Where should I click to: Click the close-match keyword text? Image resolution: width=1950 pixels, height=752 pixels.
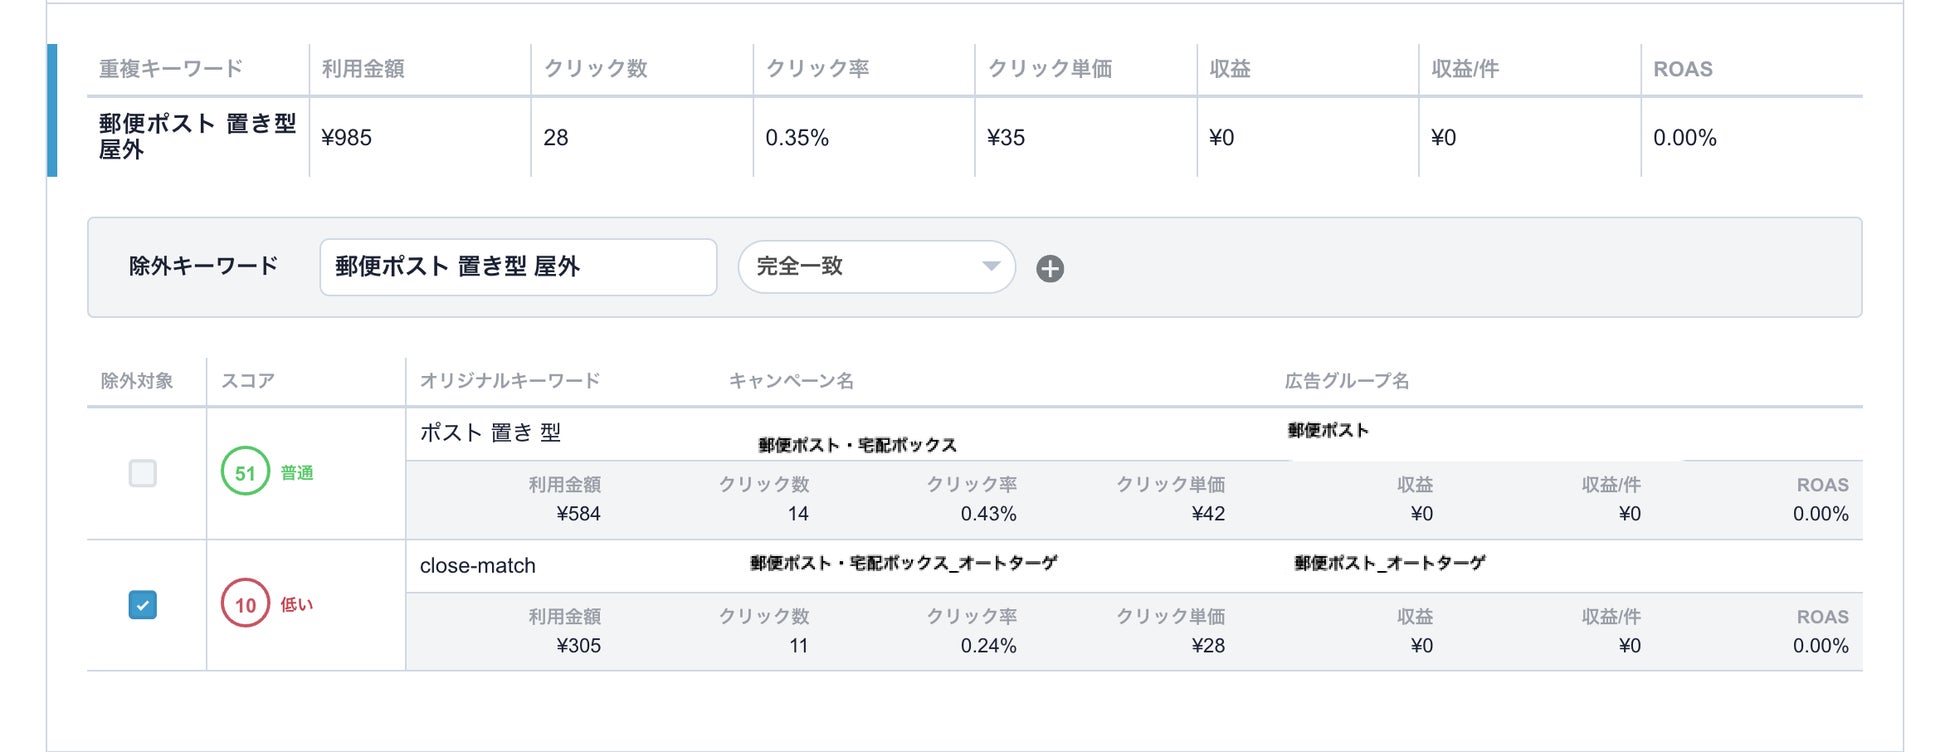pyautogui.click(x=477, y=566)
